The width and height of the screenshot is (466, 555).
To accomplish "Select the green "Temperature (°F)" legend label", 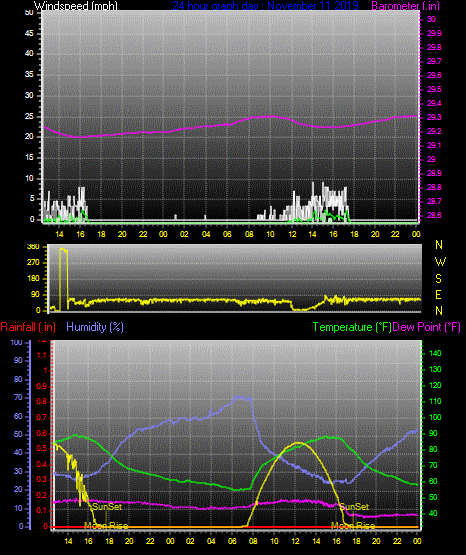I will click(x=352, y=327).
